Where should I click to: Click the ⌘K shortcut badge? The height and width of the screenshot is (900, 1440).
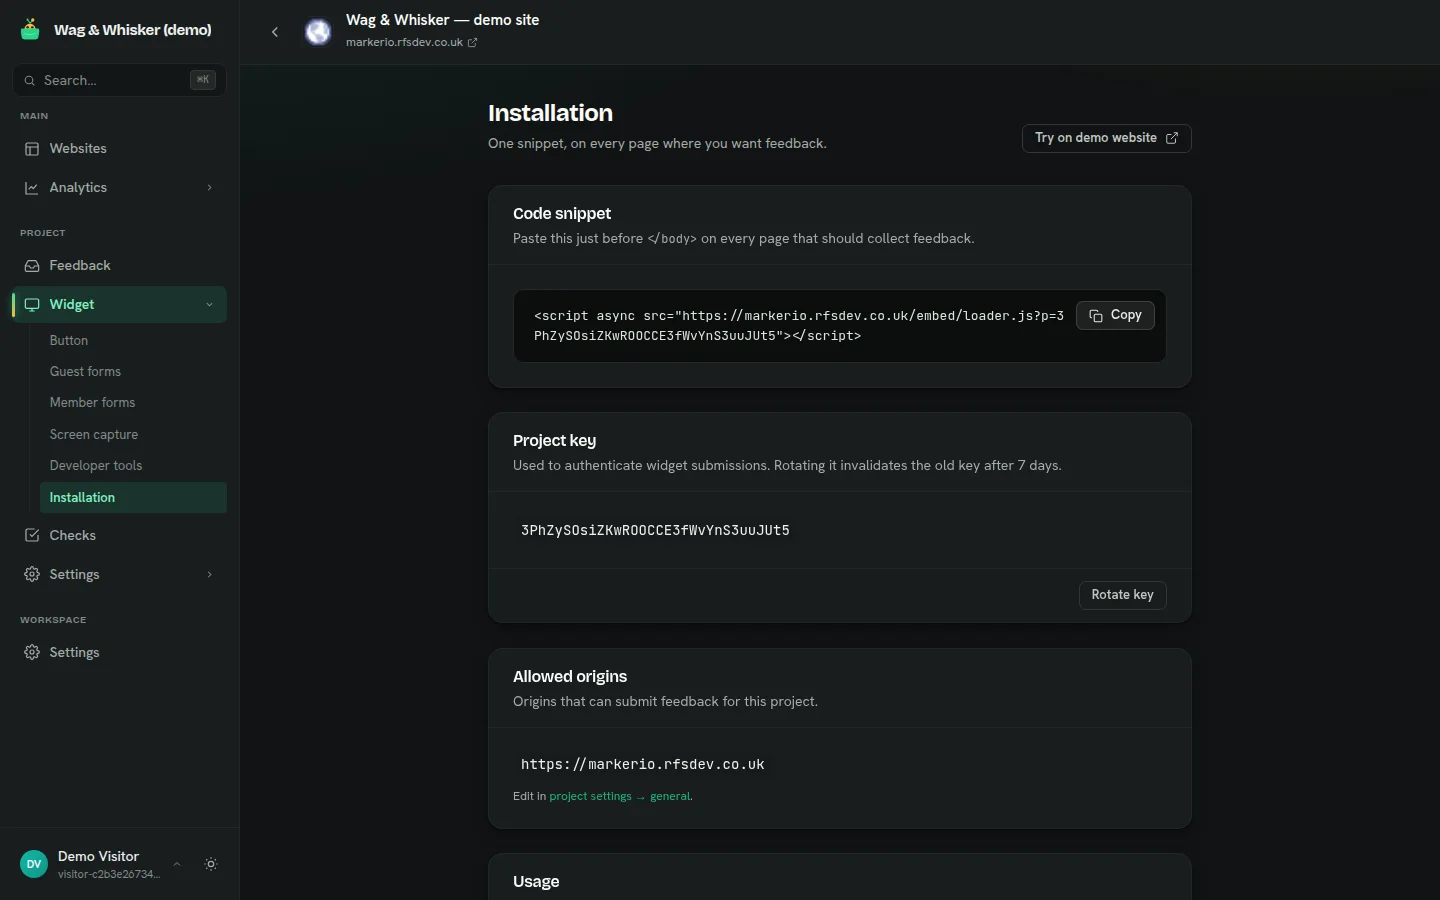coord(203,80)
